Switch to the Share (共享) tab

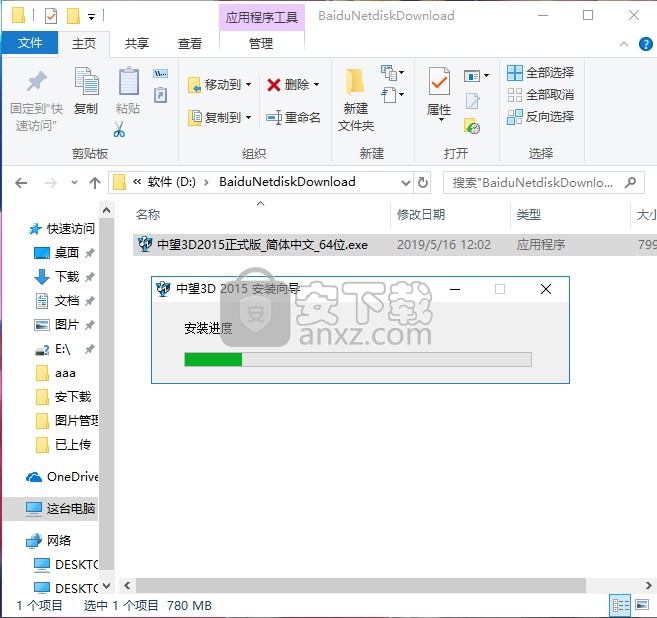tap(137, 44)
